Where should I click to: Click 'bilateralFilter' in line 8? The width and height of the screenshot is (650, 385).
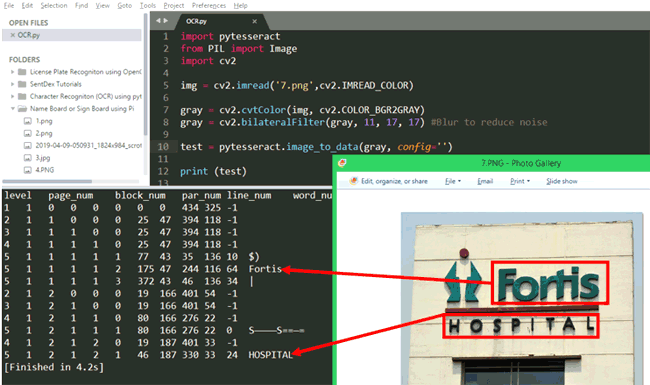click(283, 122)
